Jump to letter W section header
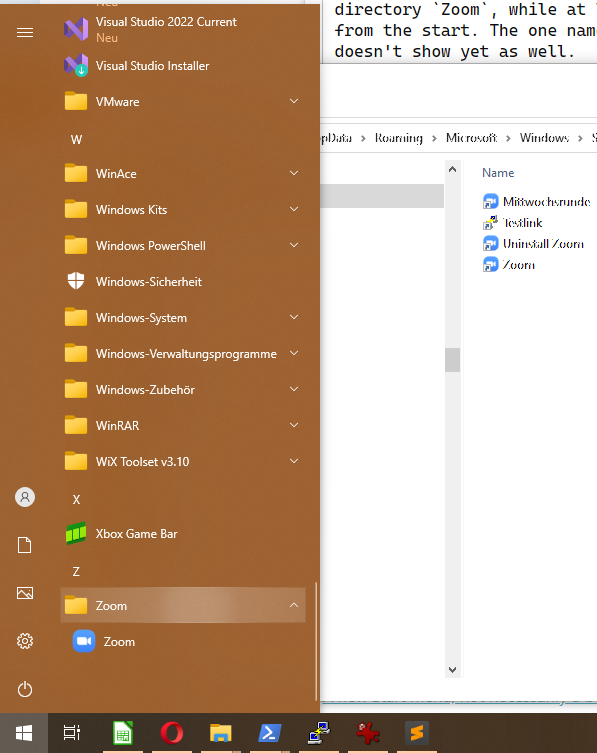 pyautogui.click(x=76, y=140)
